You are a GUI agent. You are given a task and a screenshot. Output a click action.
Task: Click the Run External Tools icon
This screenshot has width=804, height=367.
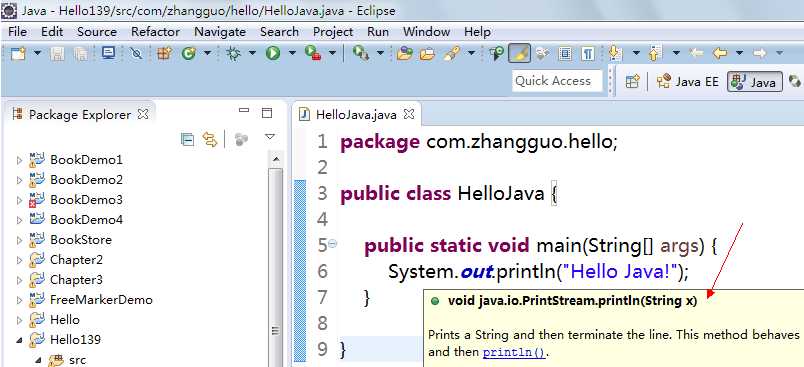(x=313, y=53)
